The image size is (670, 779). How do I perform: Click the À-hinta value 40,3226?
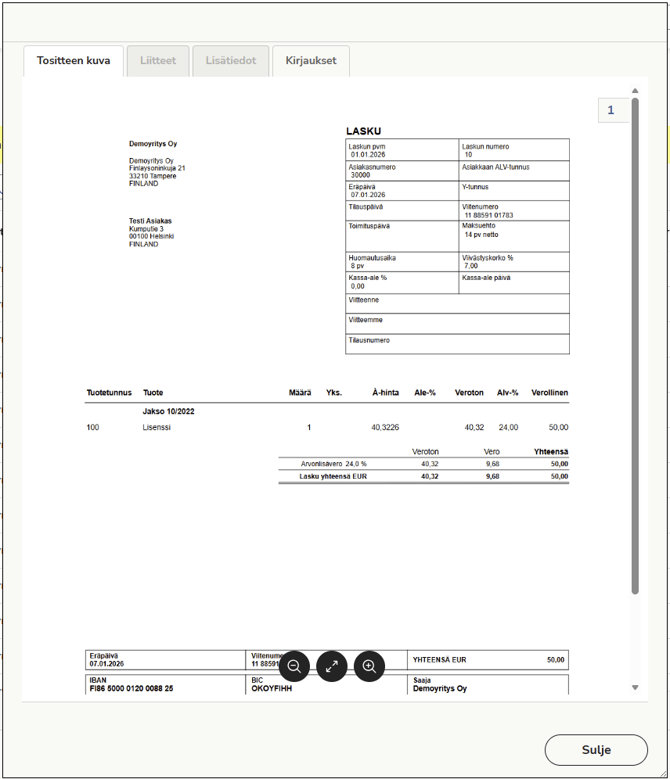[x=385, y=427]
